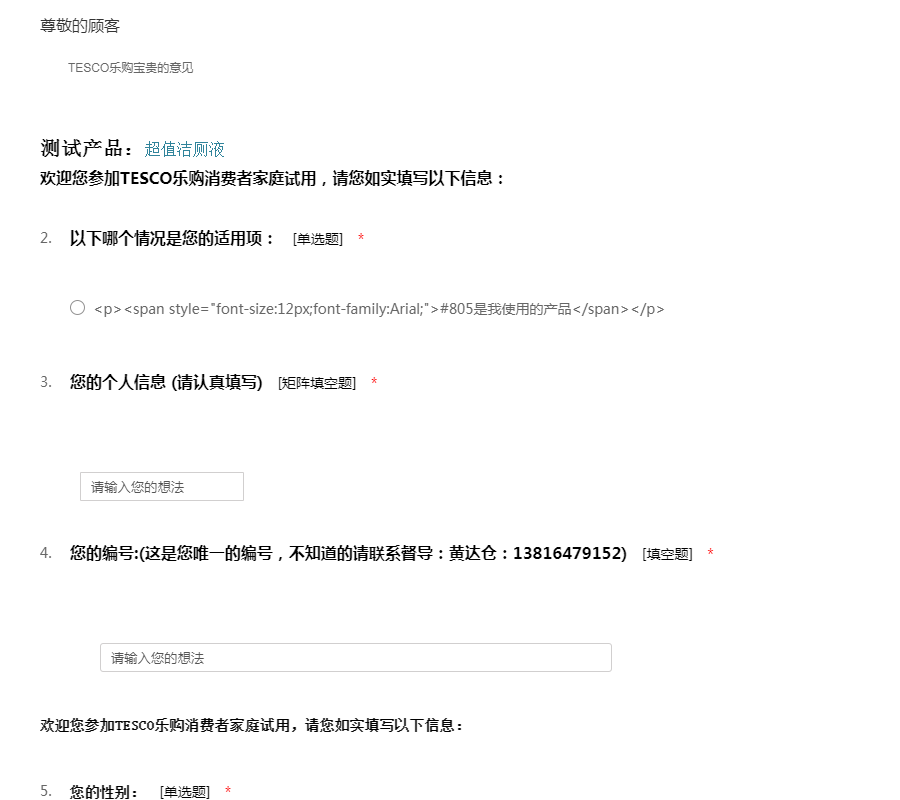Viewport: 900px width, 800px height.
Task: Click the bold welcome text below 测试产品
Action: coord(273,179)
